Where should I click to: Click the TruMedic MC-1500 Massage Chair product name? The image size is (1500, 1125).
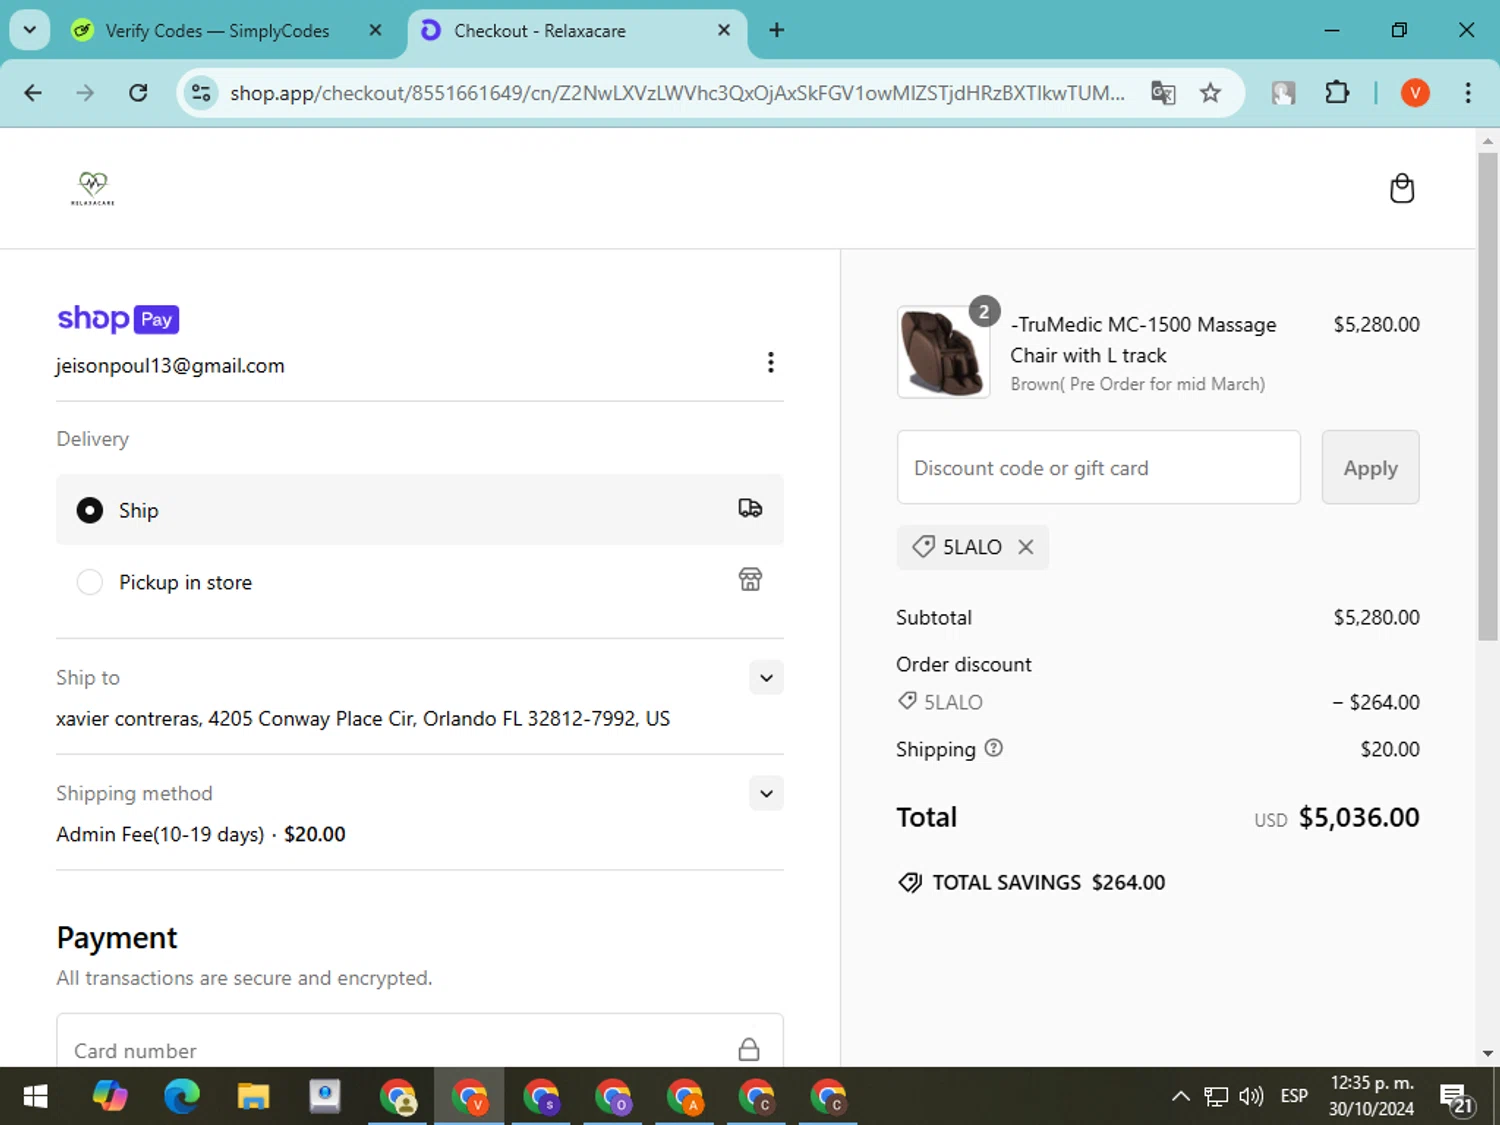coord(1143,340)
